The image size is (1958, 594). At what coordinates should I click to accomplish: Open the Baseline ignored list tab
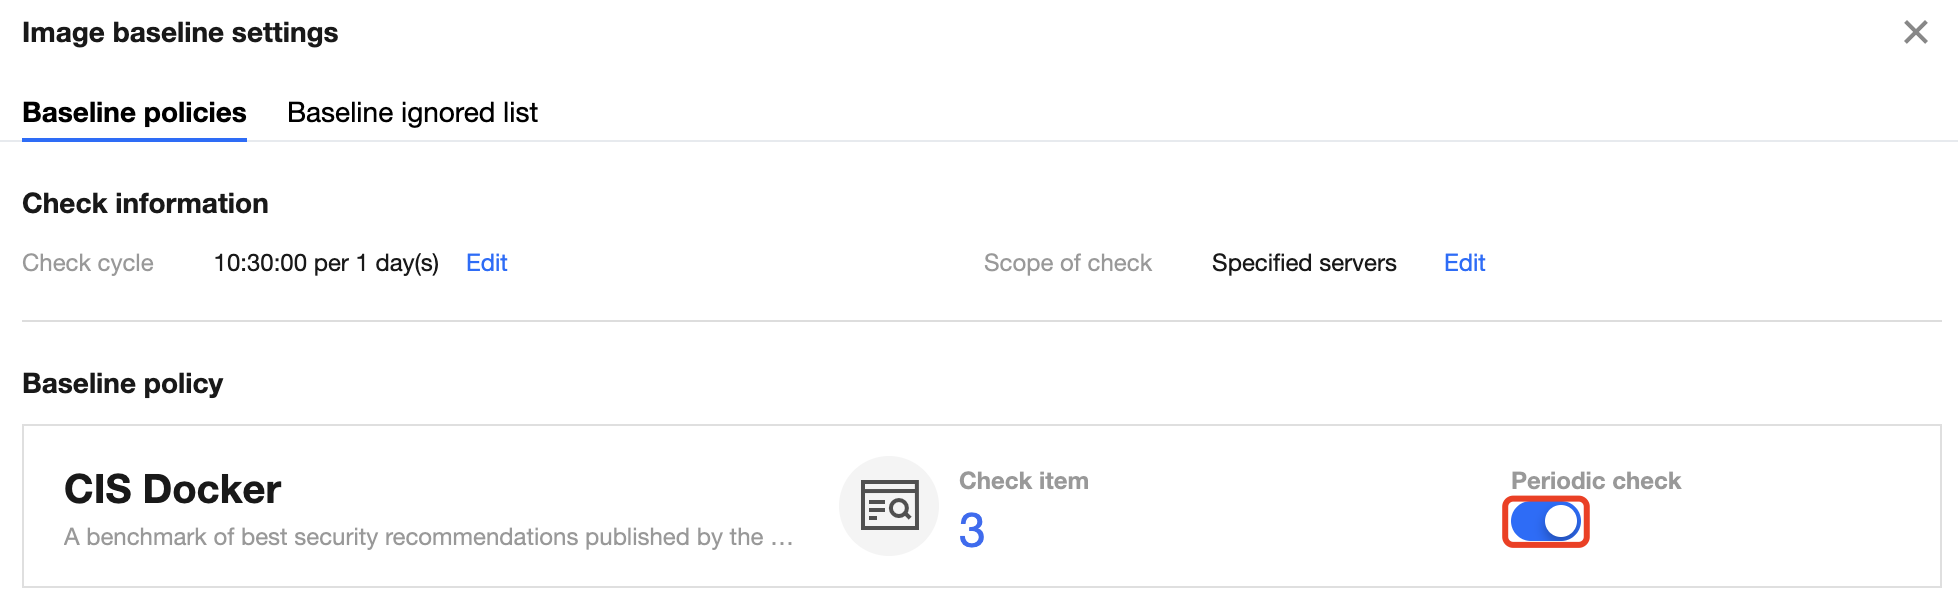[412, 113]
